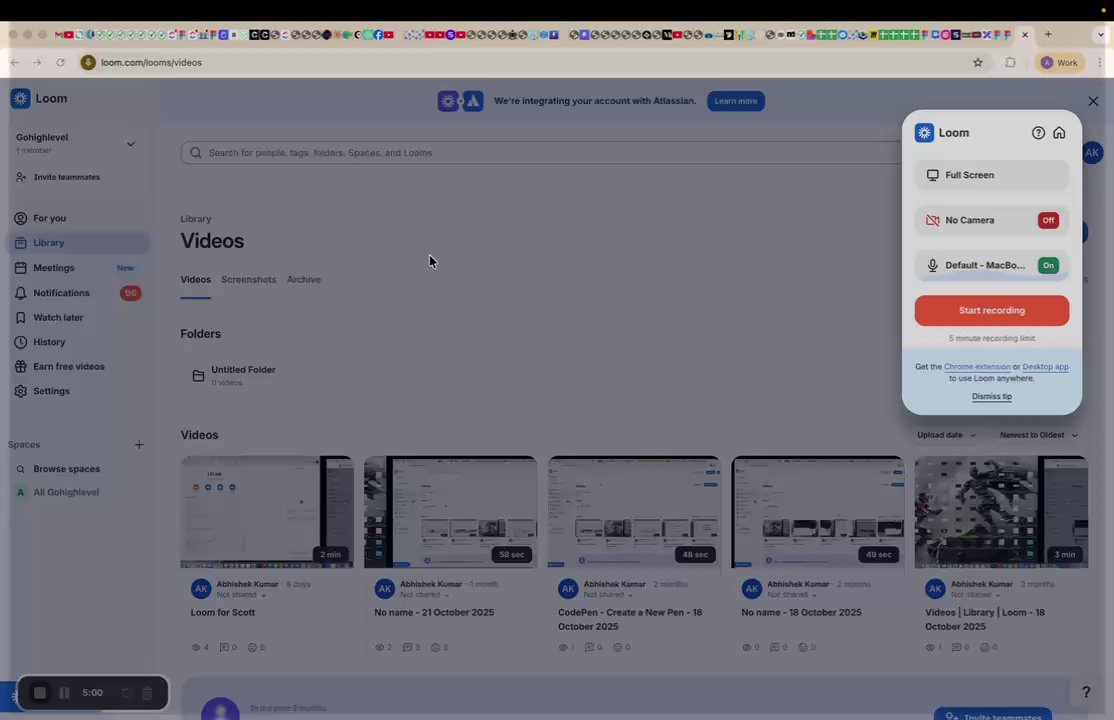Switch to the Screenshots tab

[248, 280]
